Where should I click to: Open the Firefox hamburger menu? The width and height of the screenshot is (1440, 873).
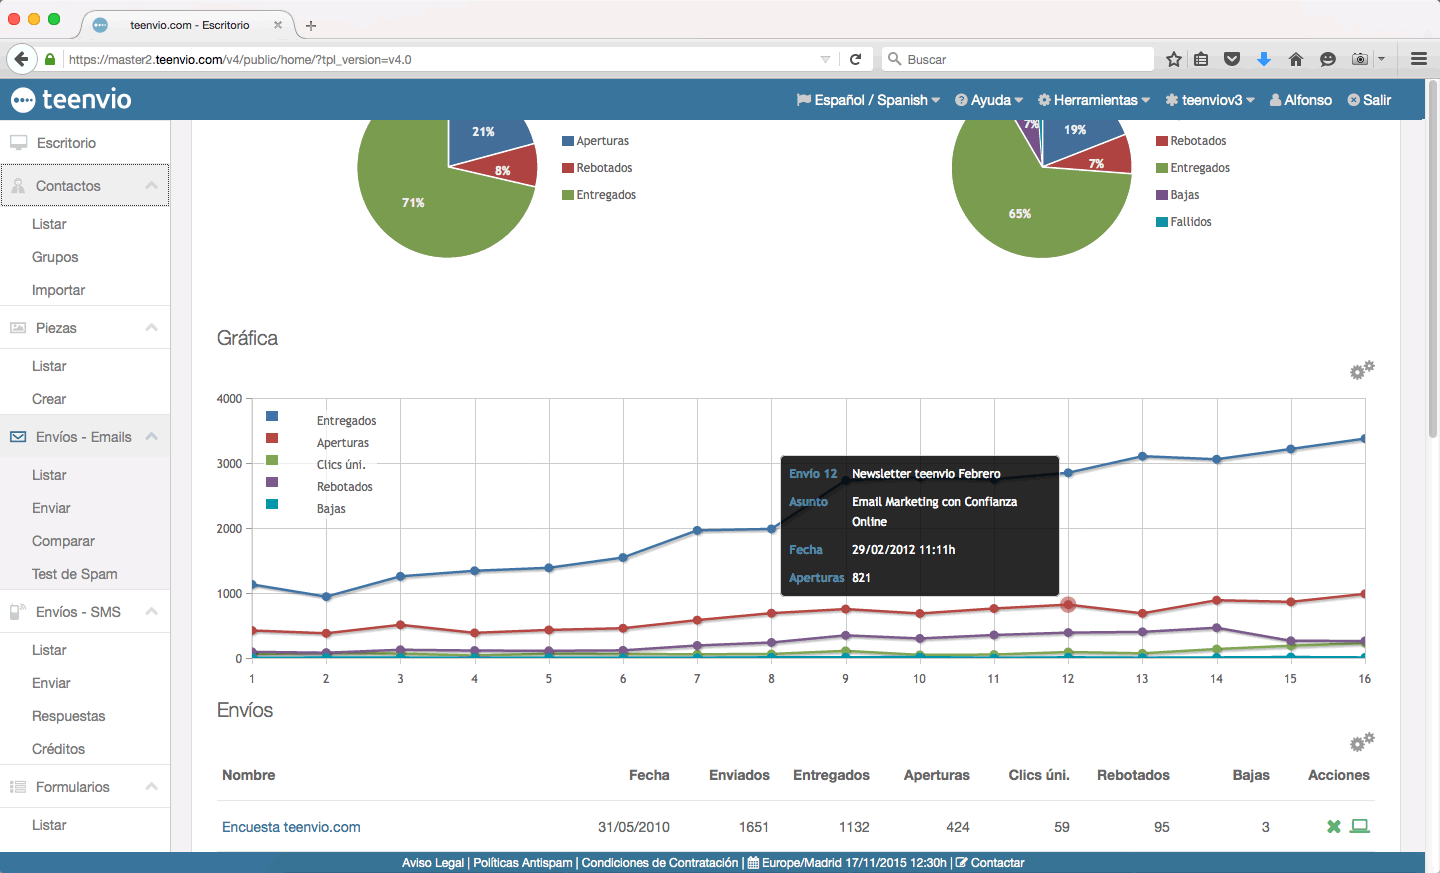point(1418,59)
